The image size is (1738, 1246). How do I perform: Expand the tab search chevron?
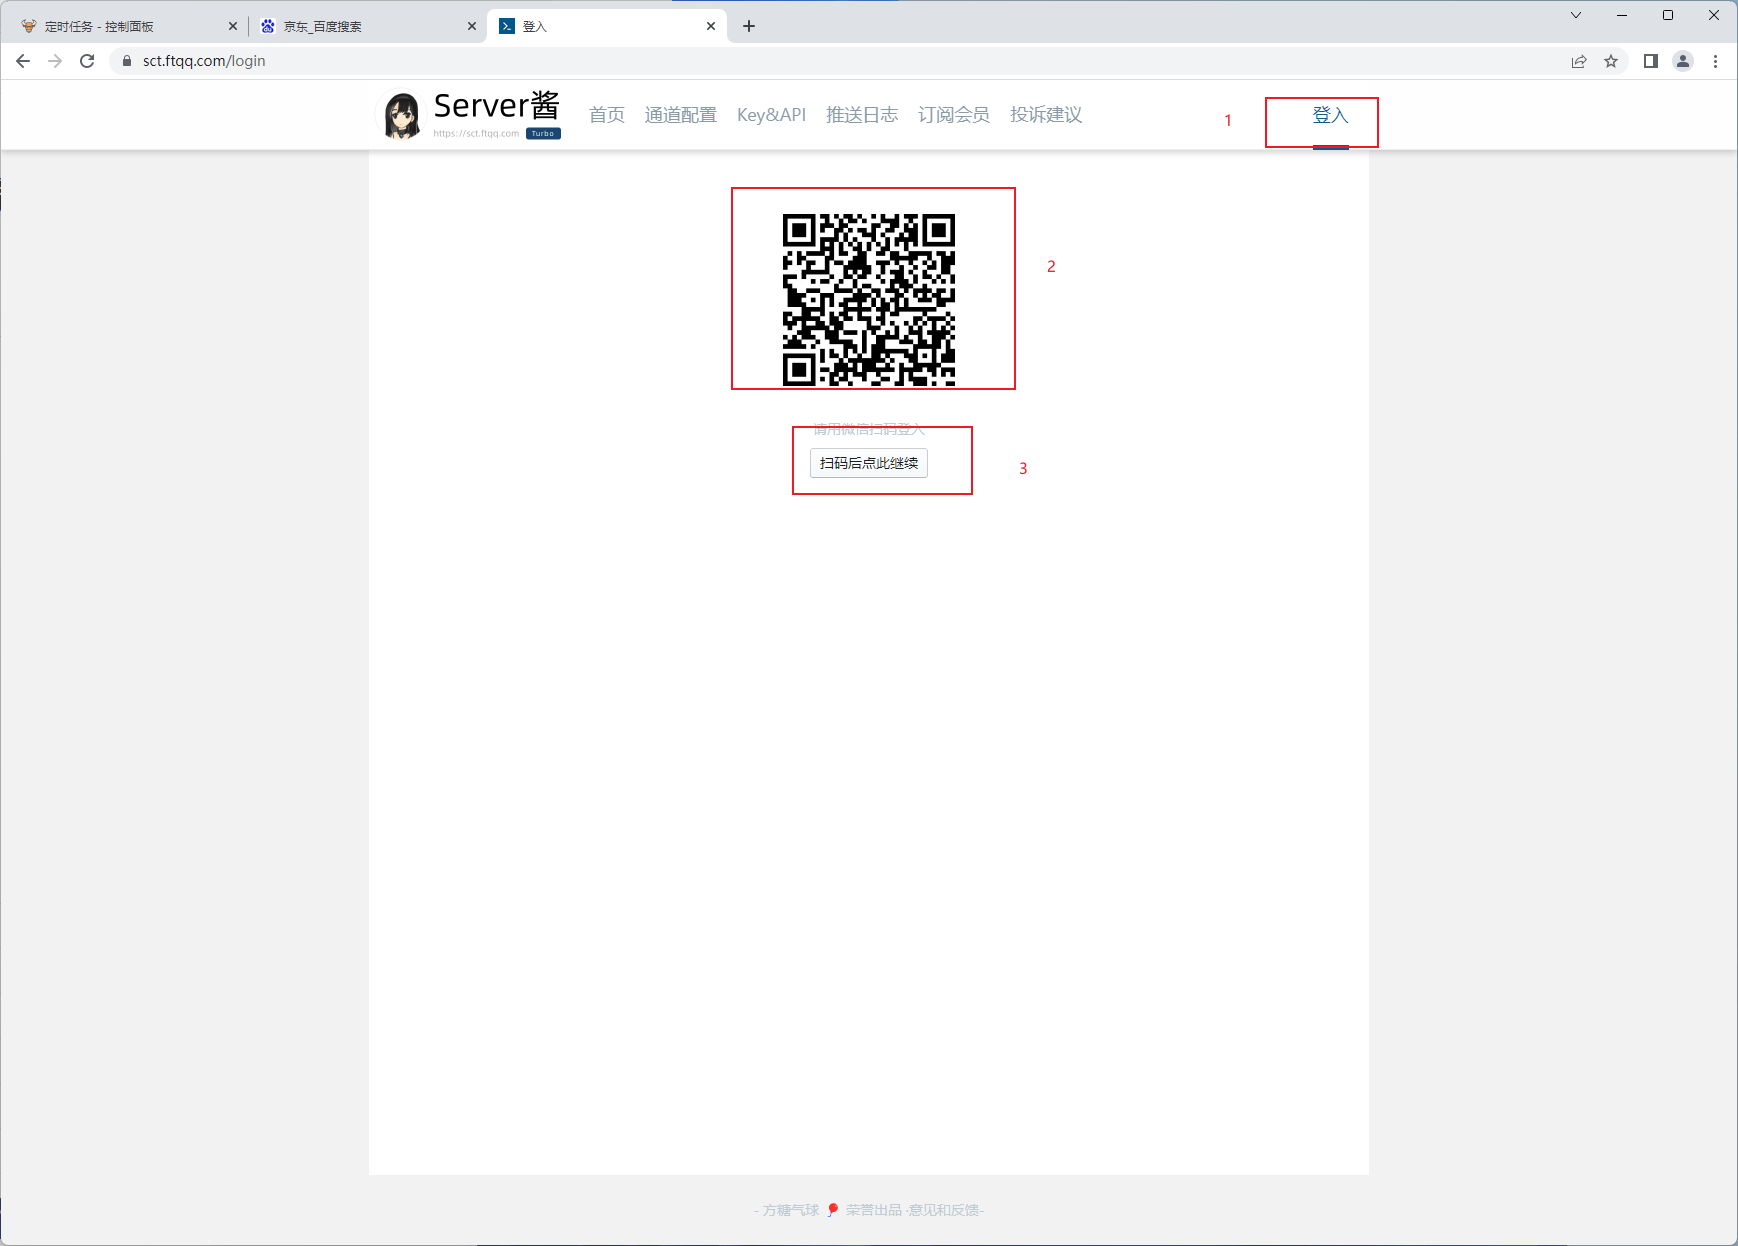pos(1576,15)
